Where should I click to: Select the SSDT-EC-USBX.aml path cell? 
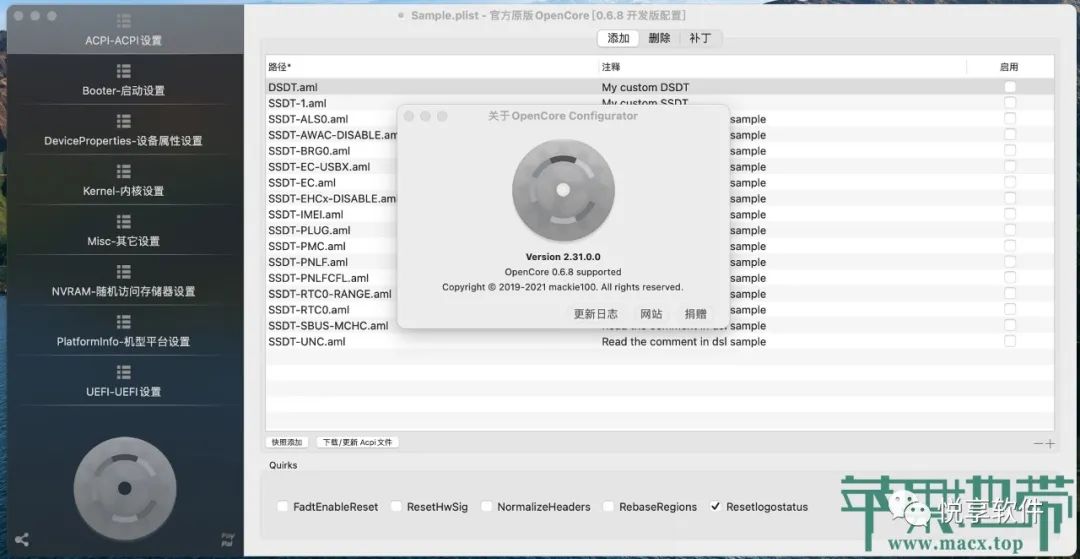(319, 167)
